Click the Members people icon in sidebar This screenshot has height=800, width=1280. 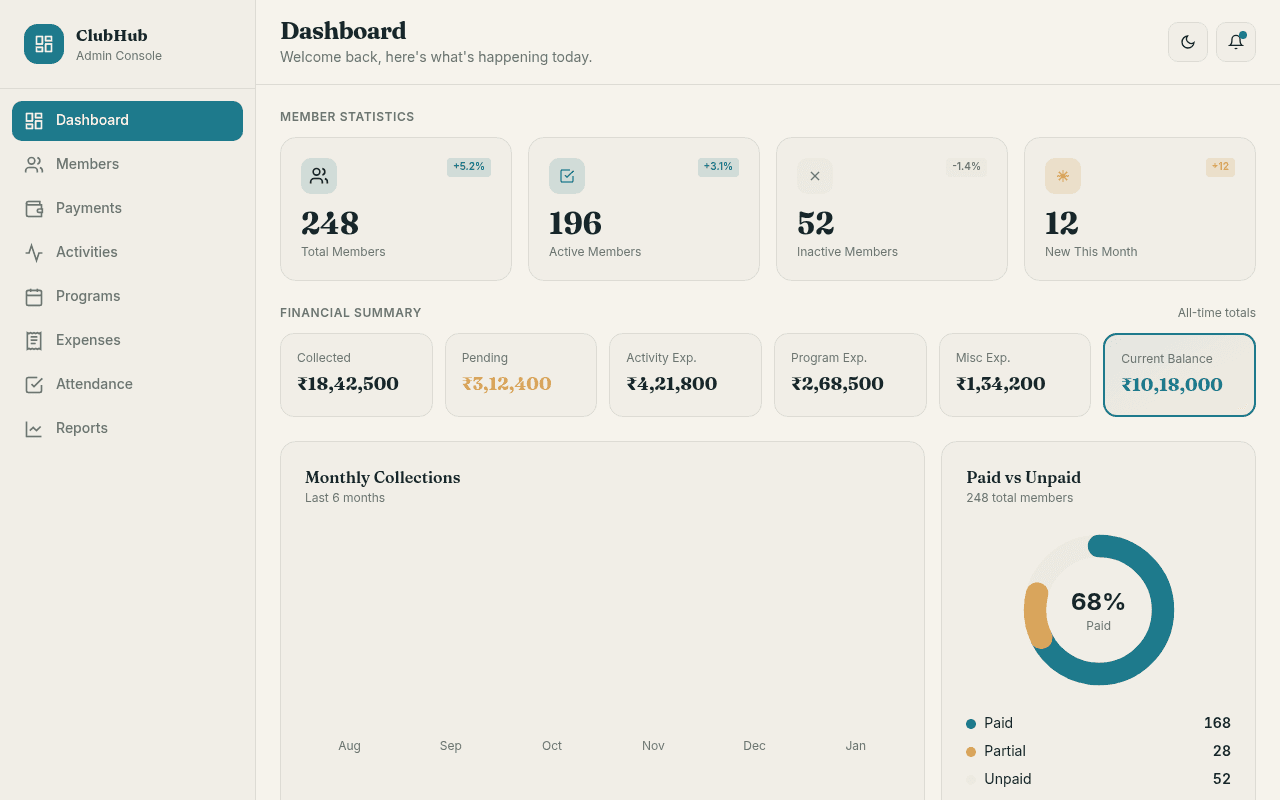34,164
